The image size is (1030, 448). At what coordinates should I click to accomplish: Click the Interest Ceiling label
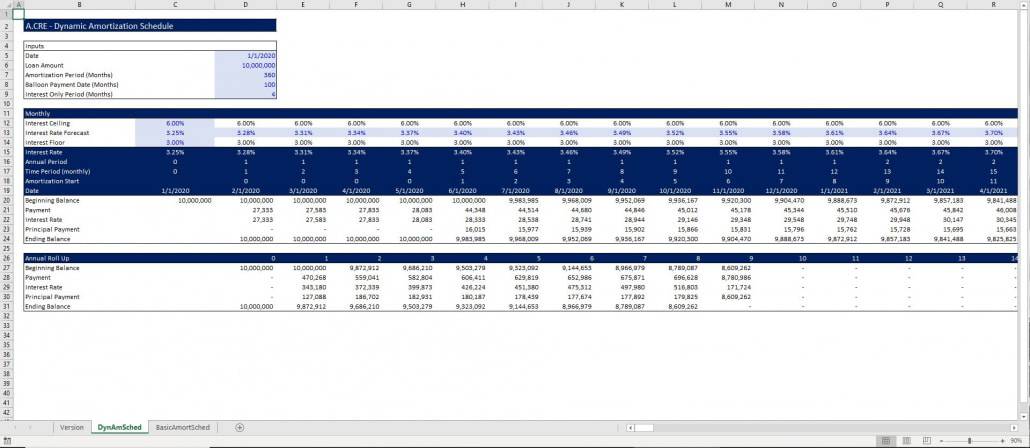click(x=48, y=123)
